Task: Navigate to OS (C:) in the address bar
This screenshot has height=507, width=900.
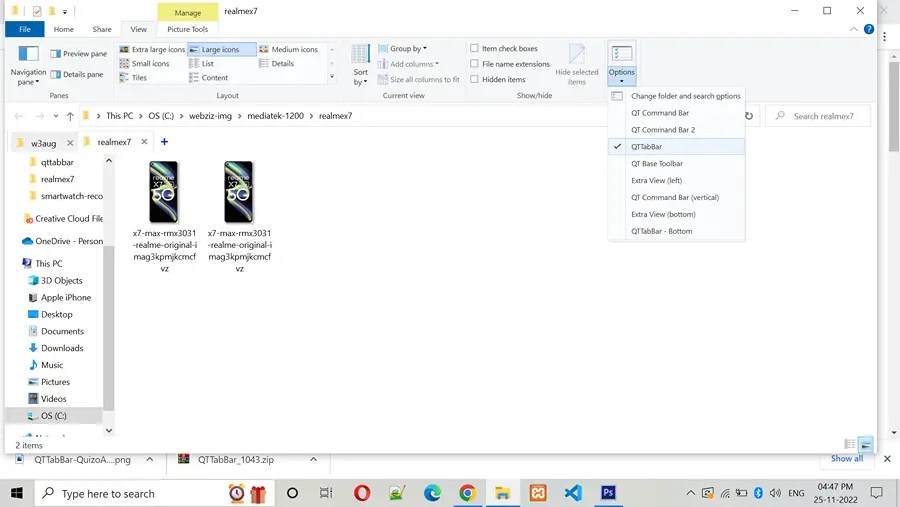Action: tap(161, 116)
